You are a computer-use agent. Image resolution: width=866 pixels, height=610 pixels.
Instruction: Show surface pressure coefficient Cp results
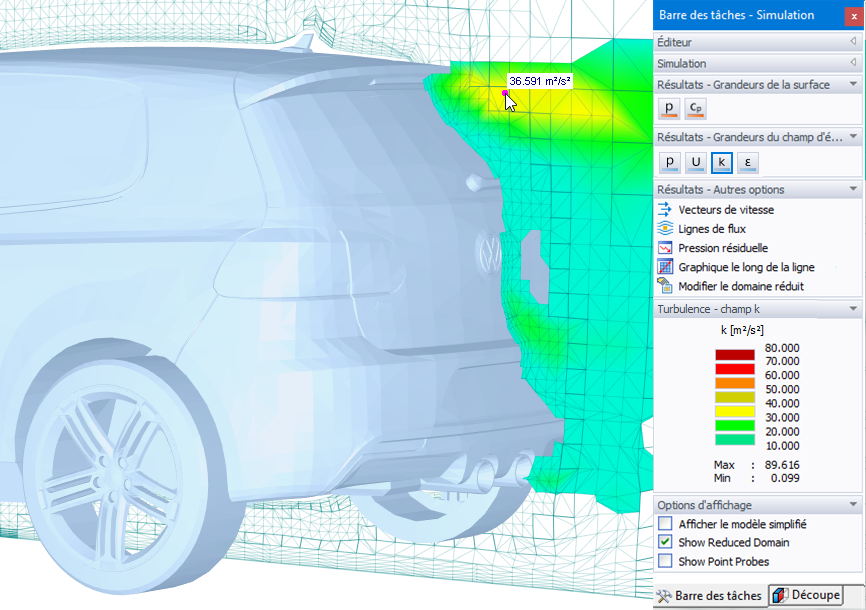tap(695, 108)
